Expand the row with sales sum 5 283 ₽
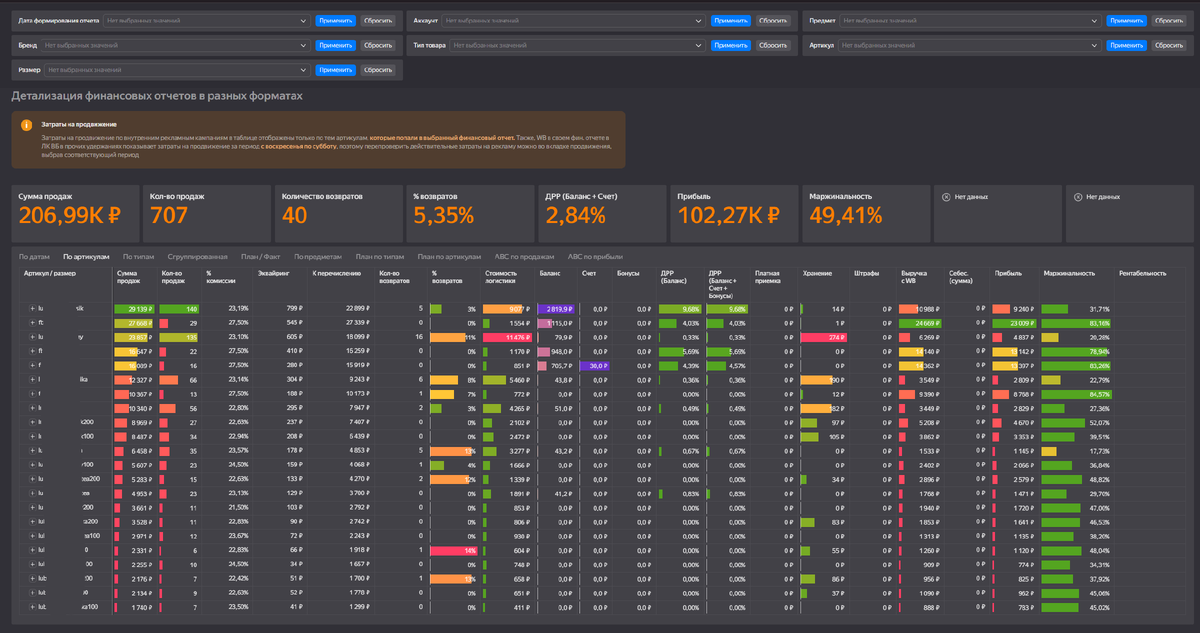Viewport: 1200px width, 633px height. (32, 480)
